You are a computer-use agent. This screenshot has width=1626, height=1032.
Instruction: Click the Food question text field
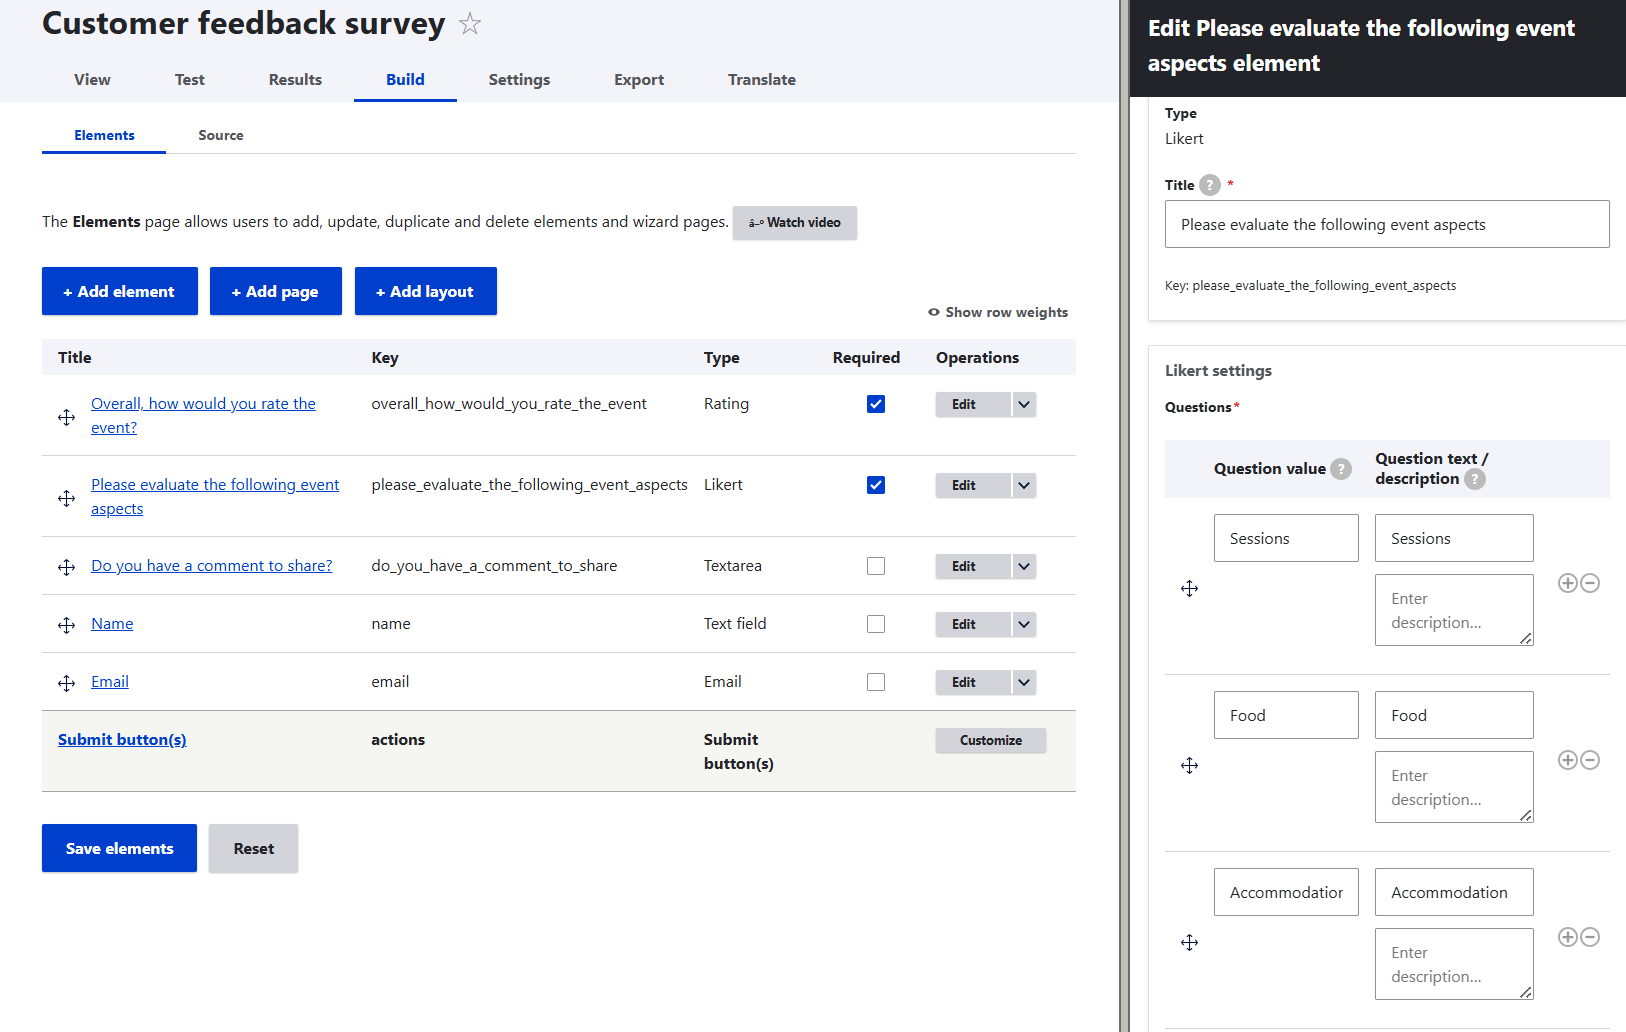tap(1454, 715)
